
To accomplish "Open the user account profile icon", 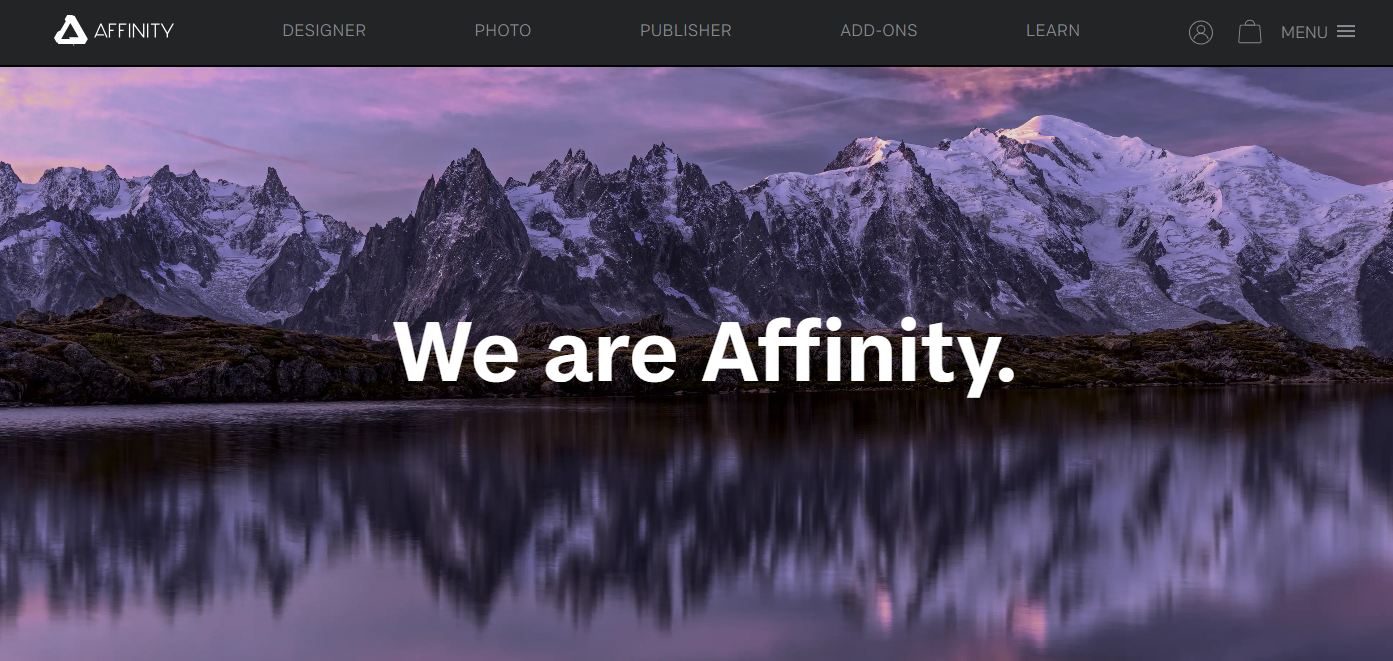I will [x=1201, y=32].
